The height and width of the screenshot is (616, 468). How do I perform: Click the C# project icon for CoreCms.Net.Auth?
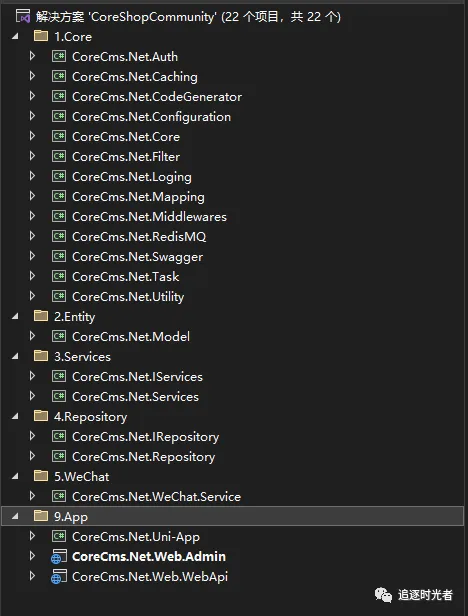59,56
